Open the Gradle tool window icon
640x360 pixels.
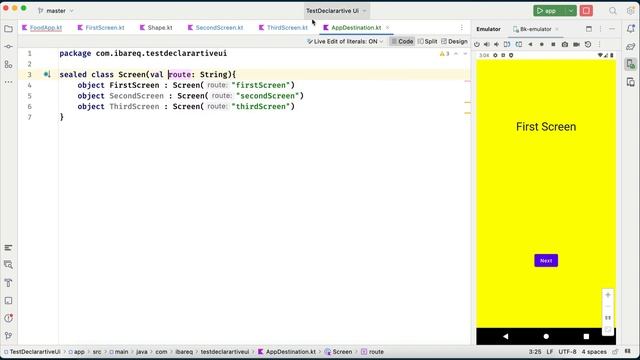(631, 47)
